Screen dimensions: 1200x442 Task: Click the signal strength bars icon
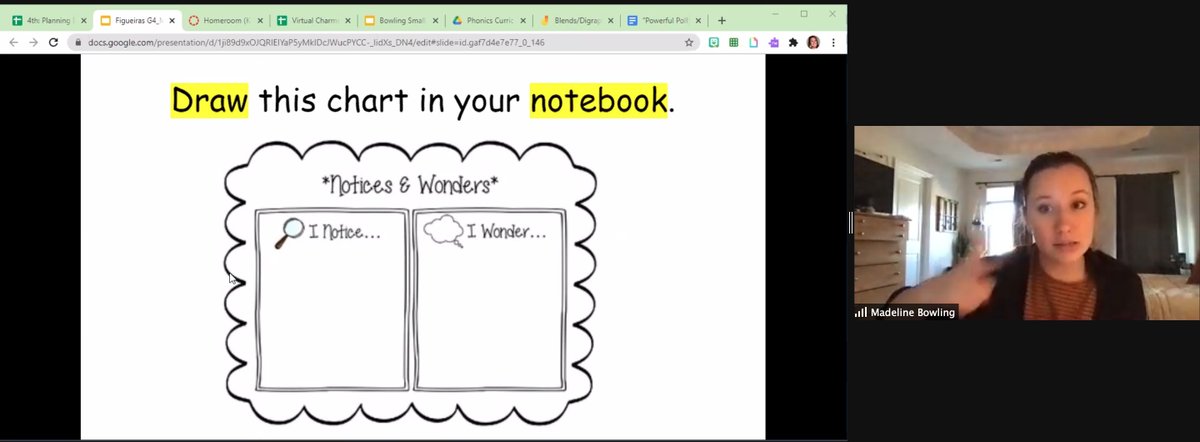click(x=861, y=312)
